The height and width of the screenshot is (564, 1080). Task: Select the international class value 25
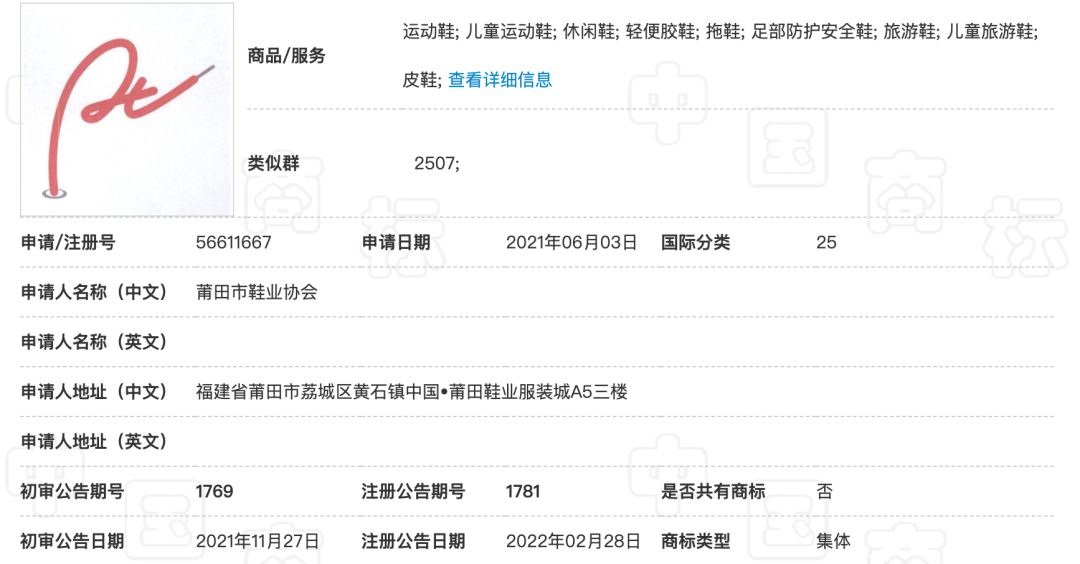click(x=827, y=242)
